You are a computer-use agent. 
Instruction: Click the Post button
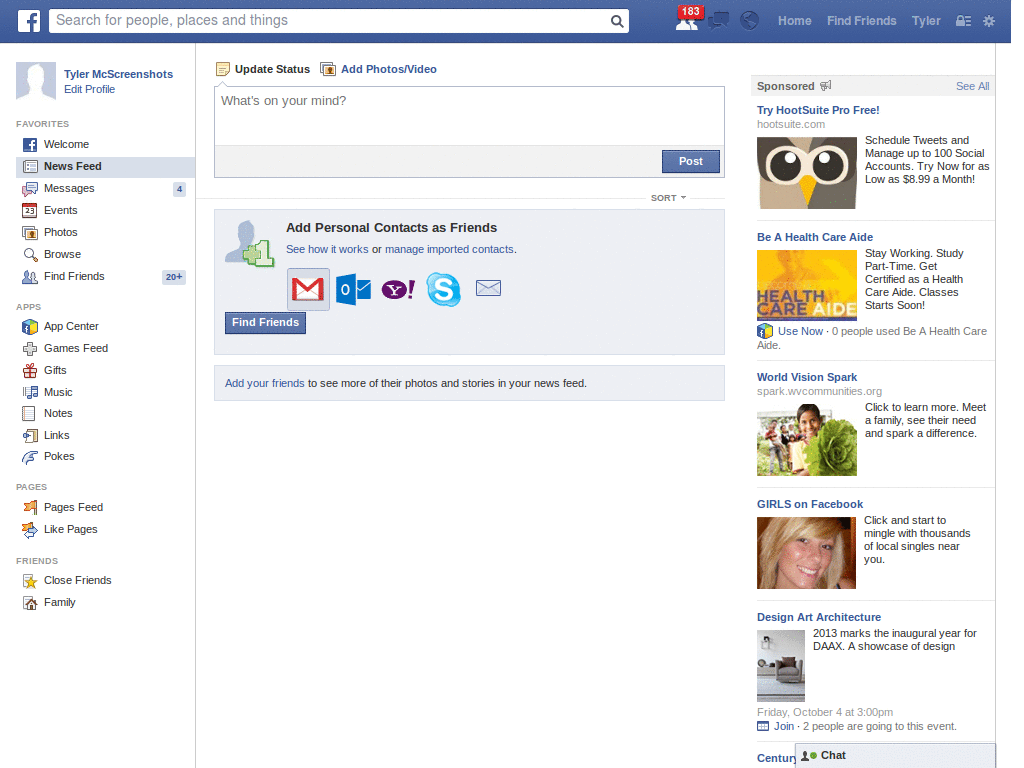click(x=691, y=161)
